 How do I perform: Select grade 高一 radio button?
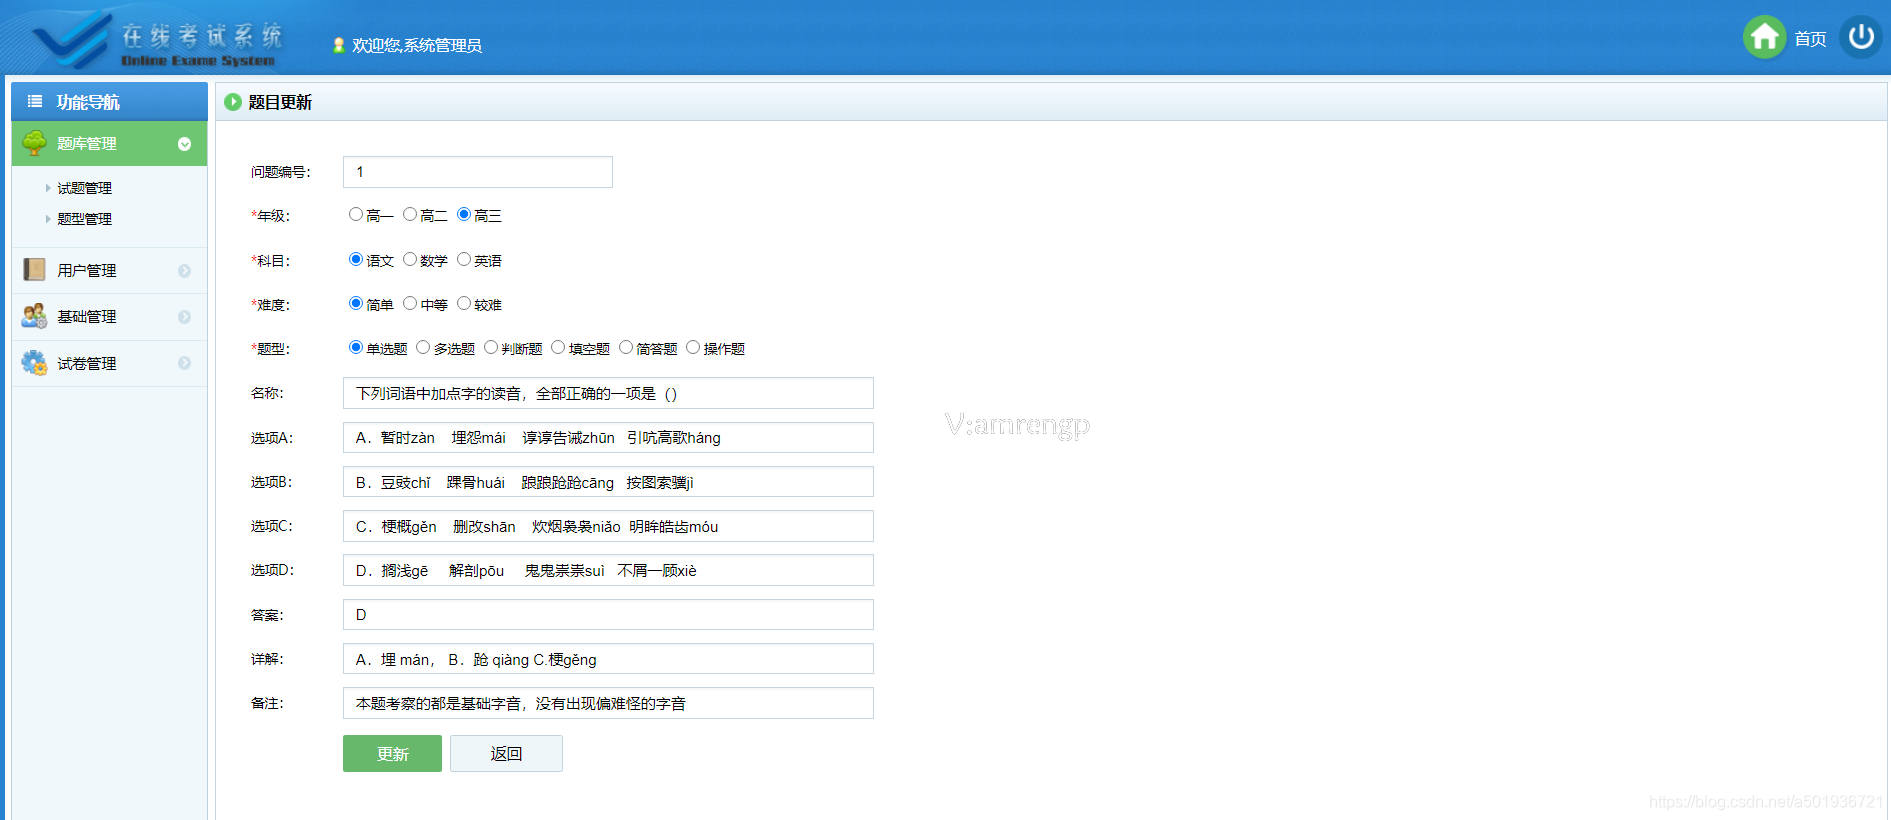[x=356, y=214]
